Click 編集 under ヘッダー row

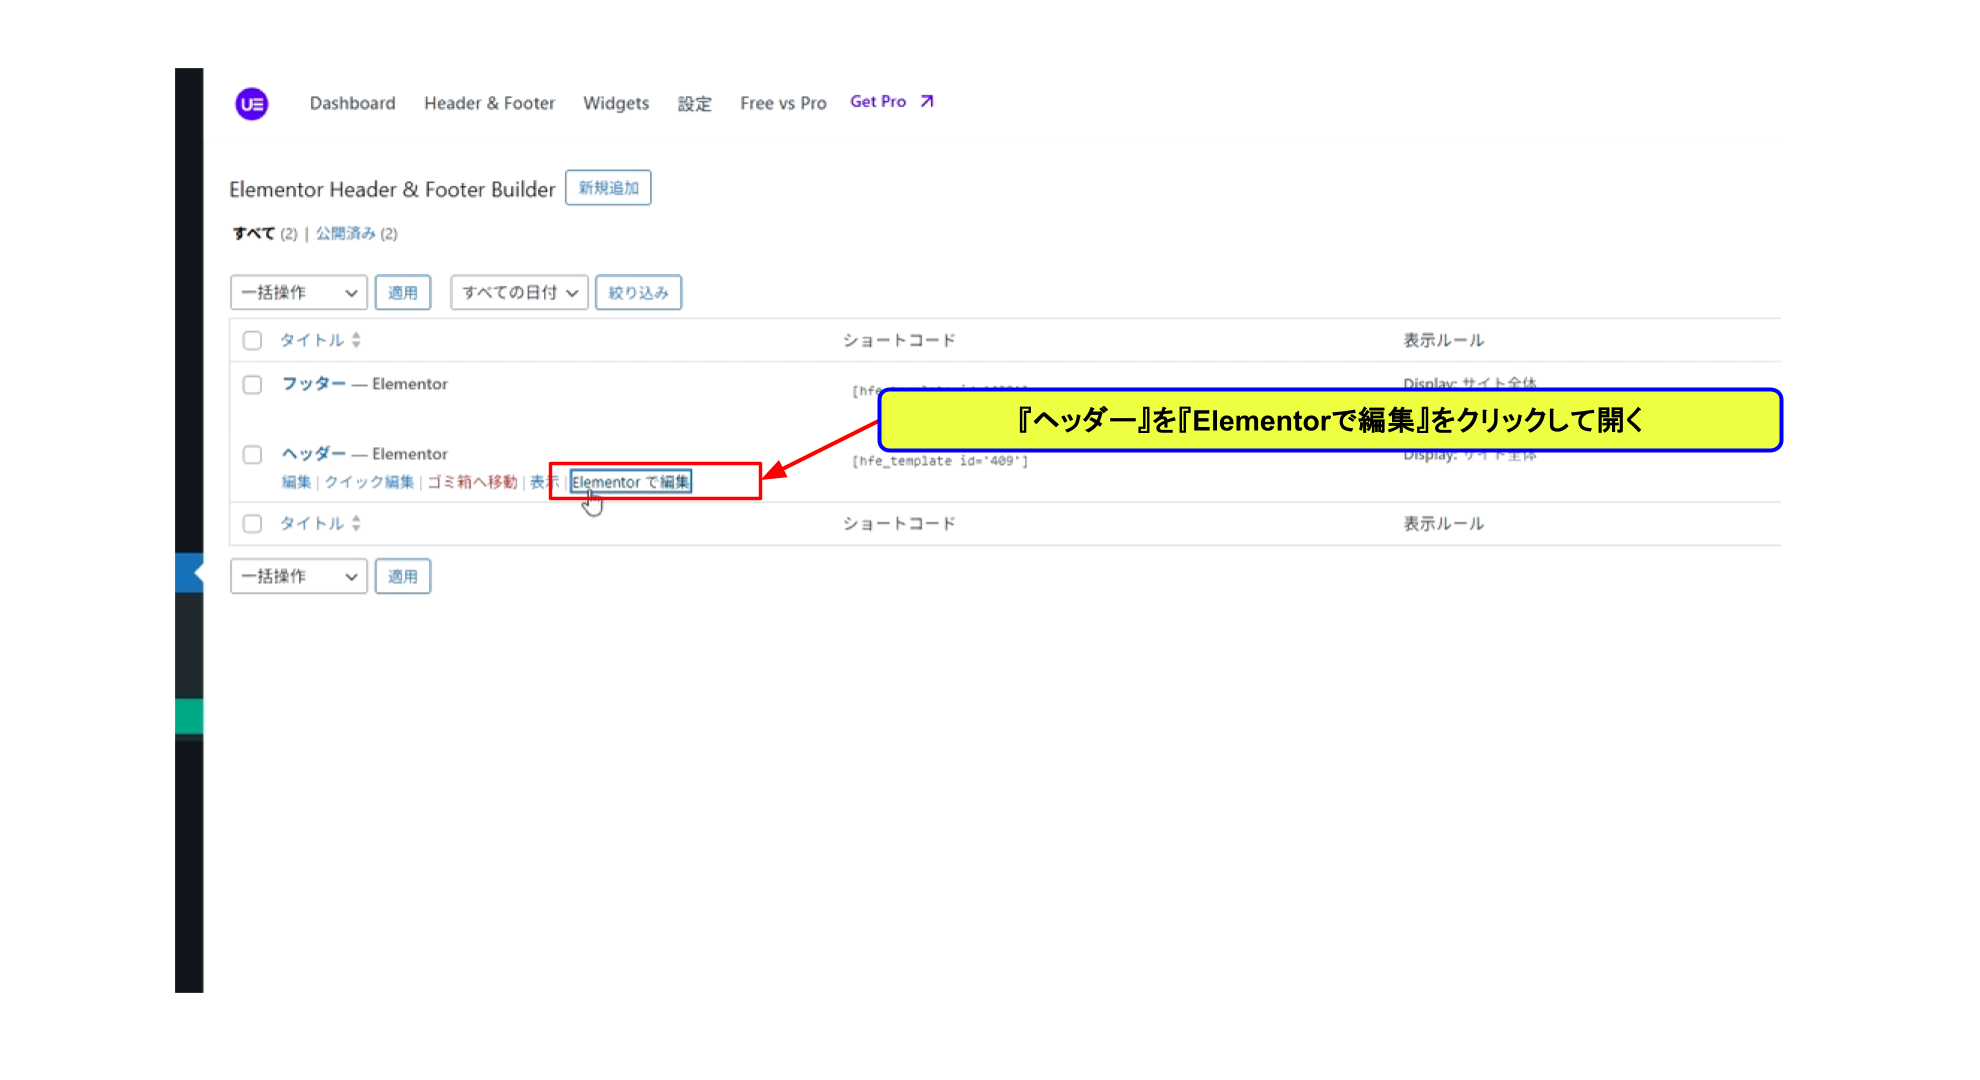296,482
